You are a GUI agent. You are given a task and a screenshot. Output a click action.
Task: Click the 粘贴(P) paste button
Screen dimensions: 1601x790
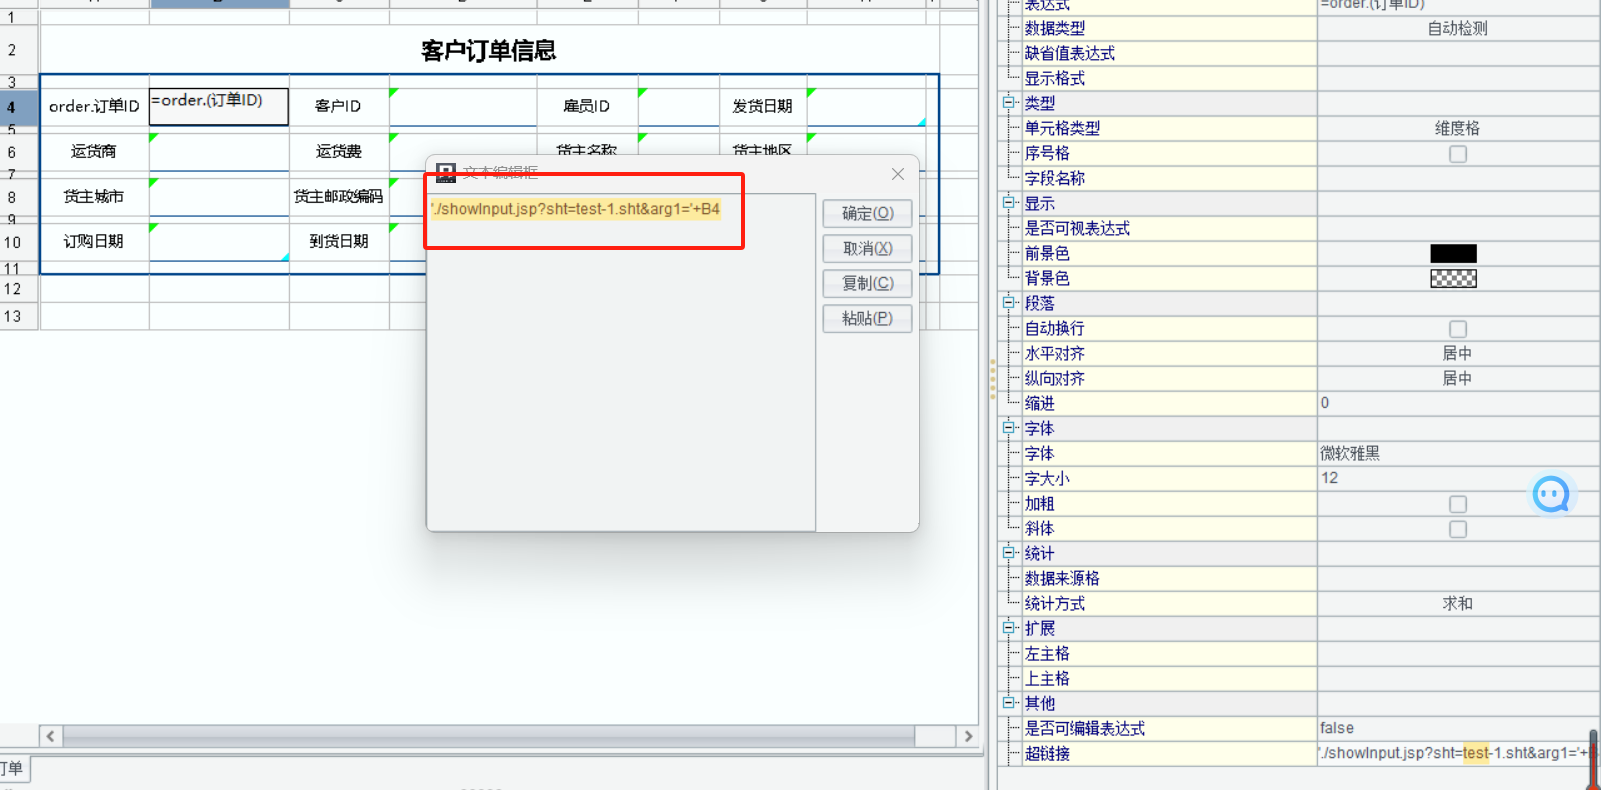click(x=867, y=318)
